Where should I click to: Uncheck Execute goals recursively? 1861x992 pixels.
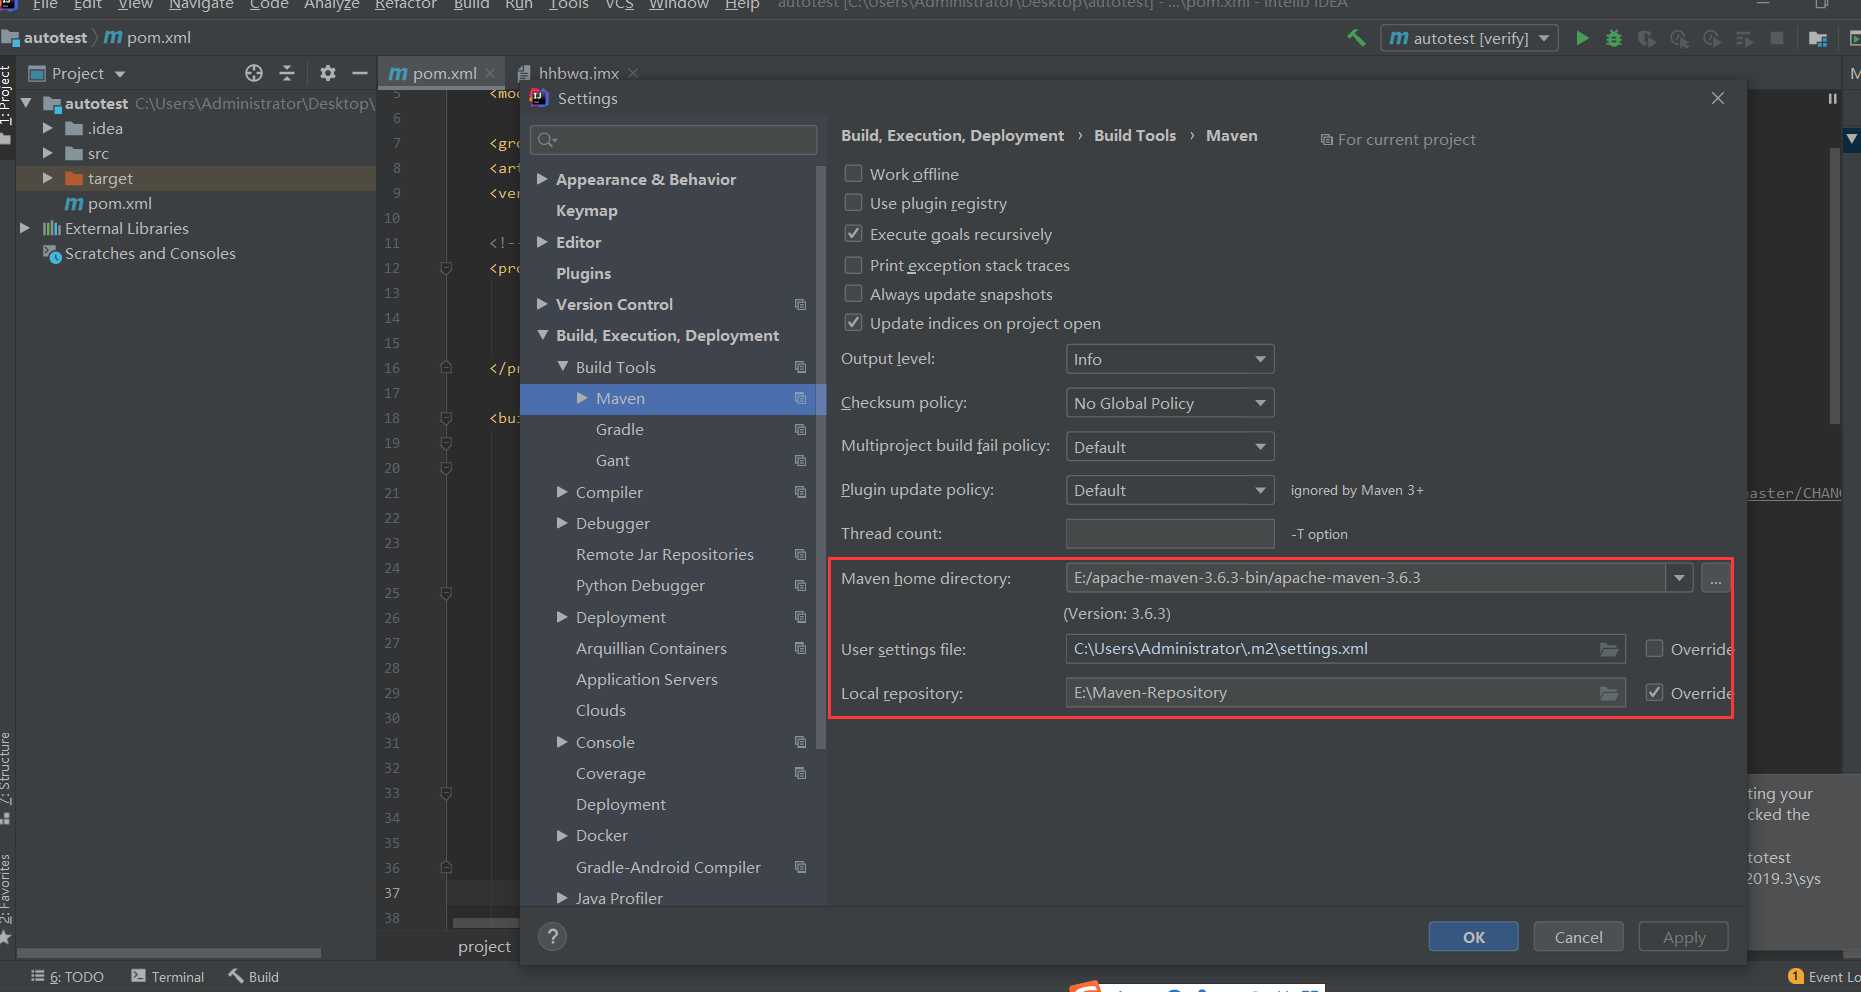(853, 233)
